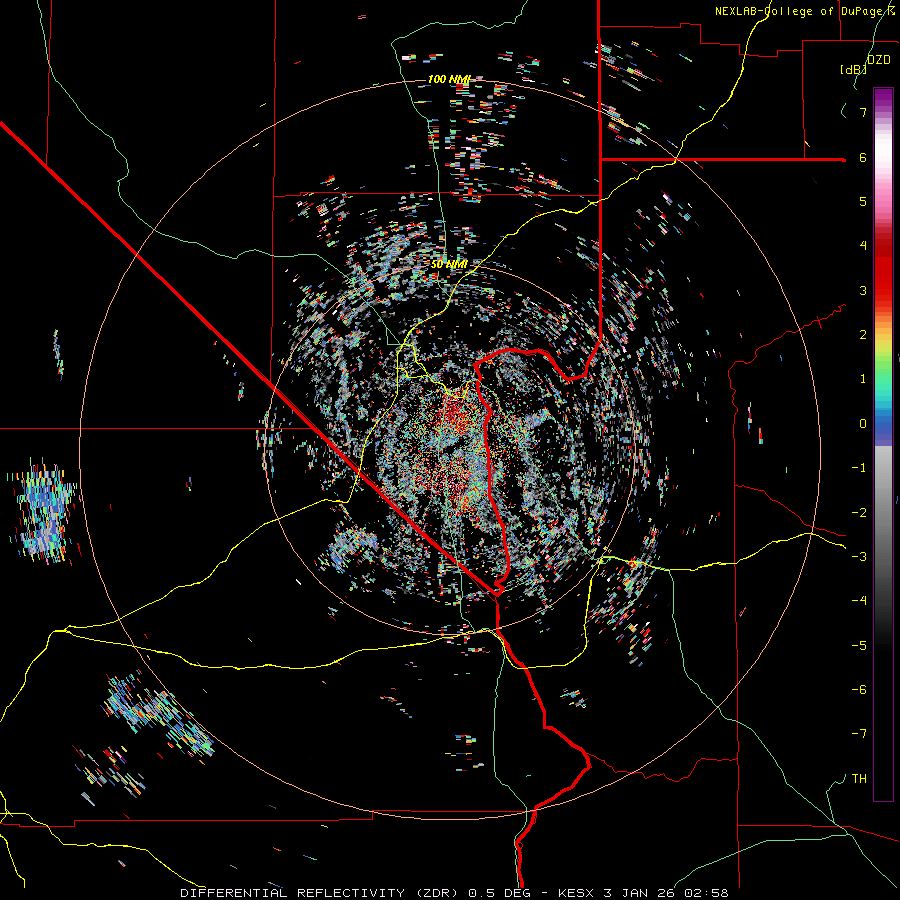Click the 0 value on the dB scale
The height and width of the screenshot is (900, 900).
tap(863, 424)
